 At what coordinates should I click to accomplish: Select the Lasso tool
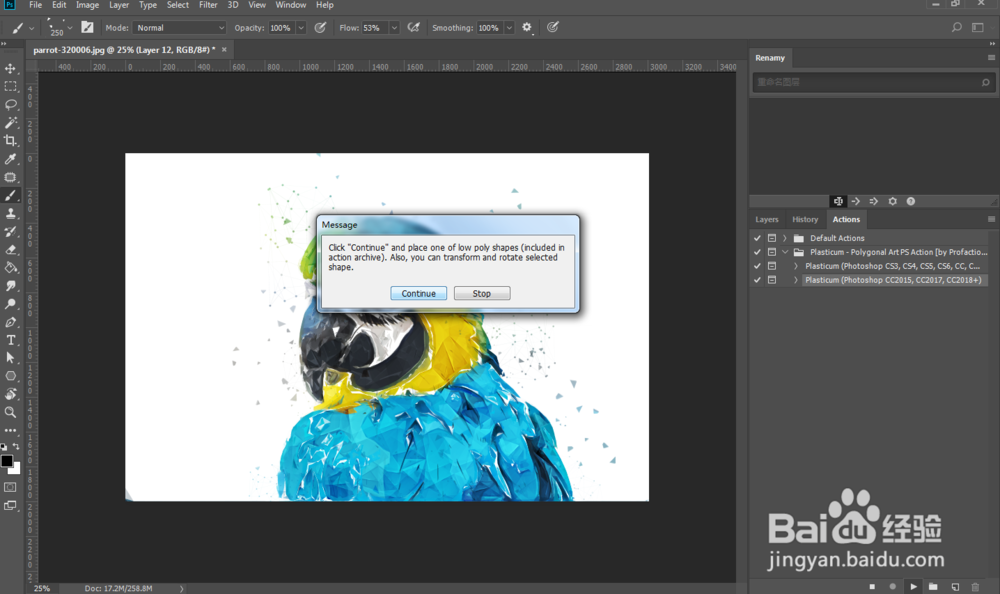[10, 104]
